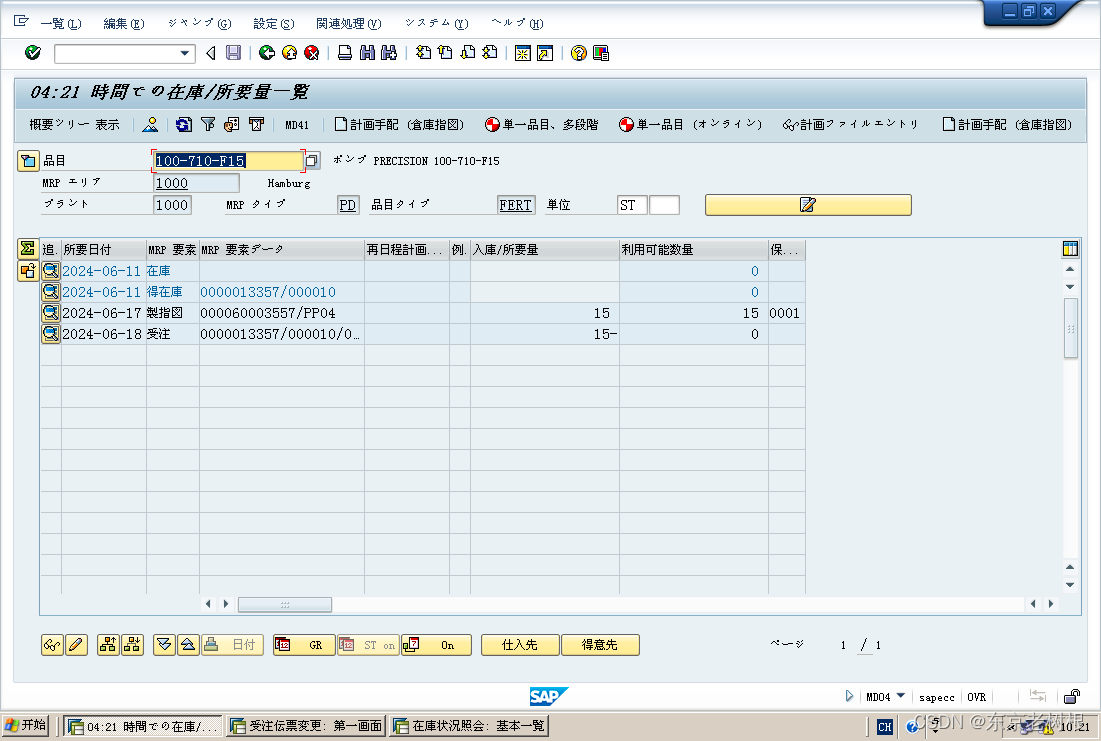Click the glasses display-element icon at the bottom
Viewport: 1101px width, 741px height.
pyautogui.click(x=51, y=645)
